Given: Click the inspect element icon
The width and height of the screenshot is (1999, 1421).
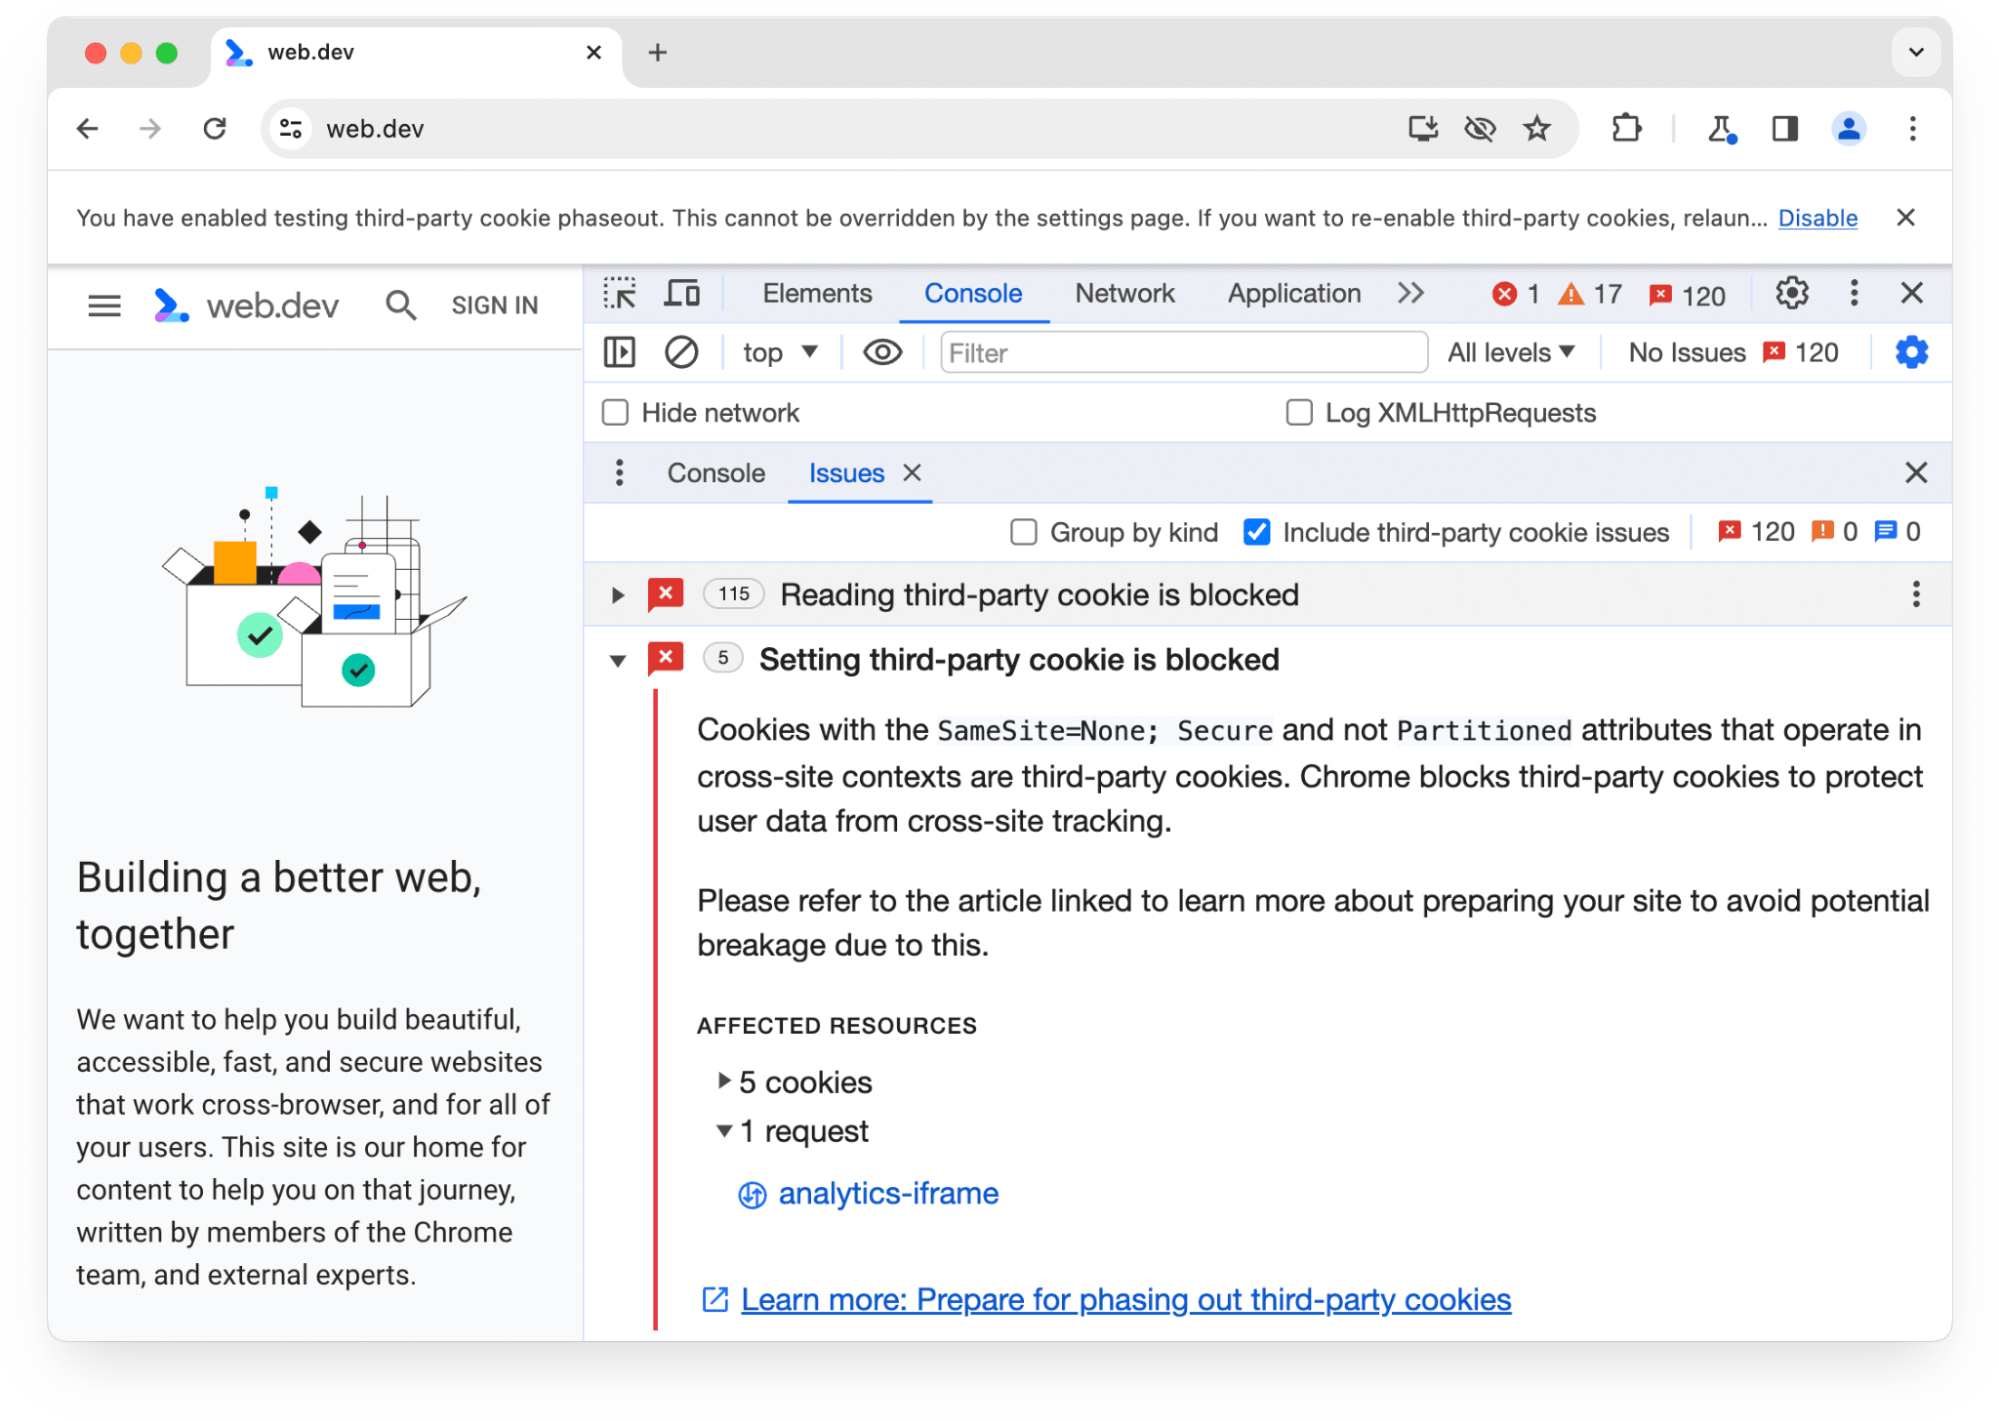Looking at the screenshot, I should click(621, 295).
